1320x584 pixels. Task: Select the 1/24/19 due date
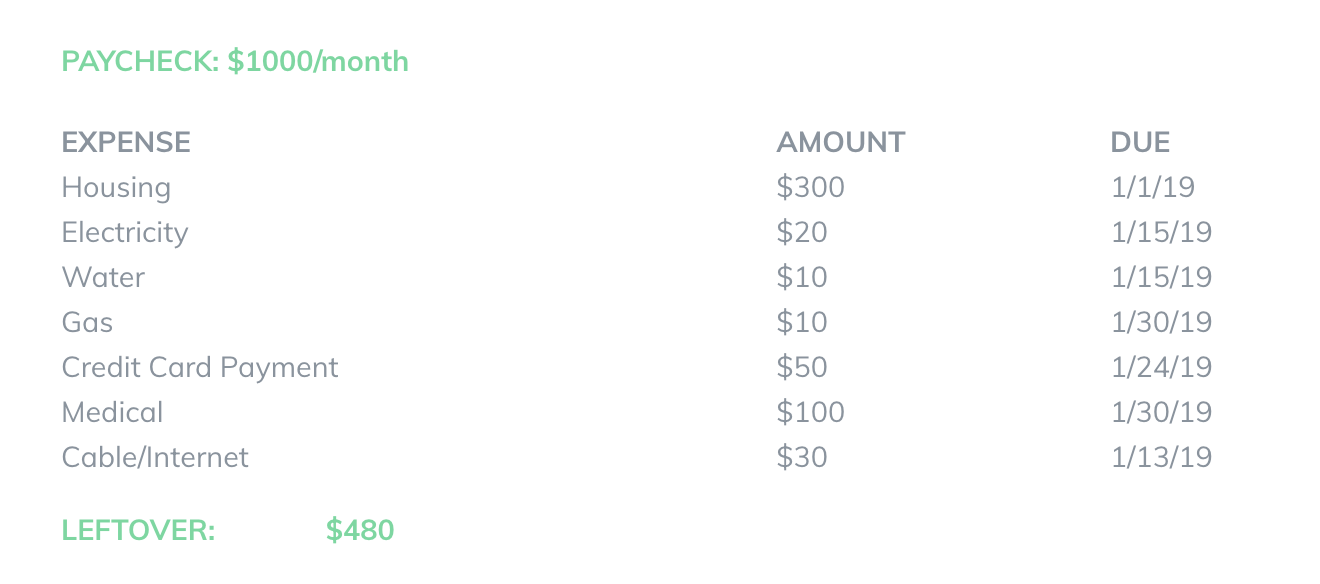tap(1161, 367)
